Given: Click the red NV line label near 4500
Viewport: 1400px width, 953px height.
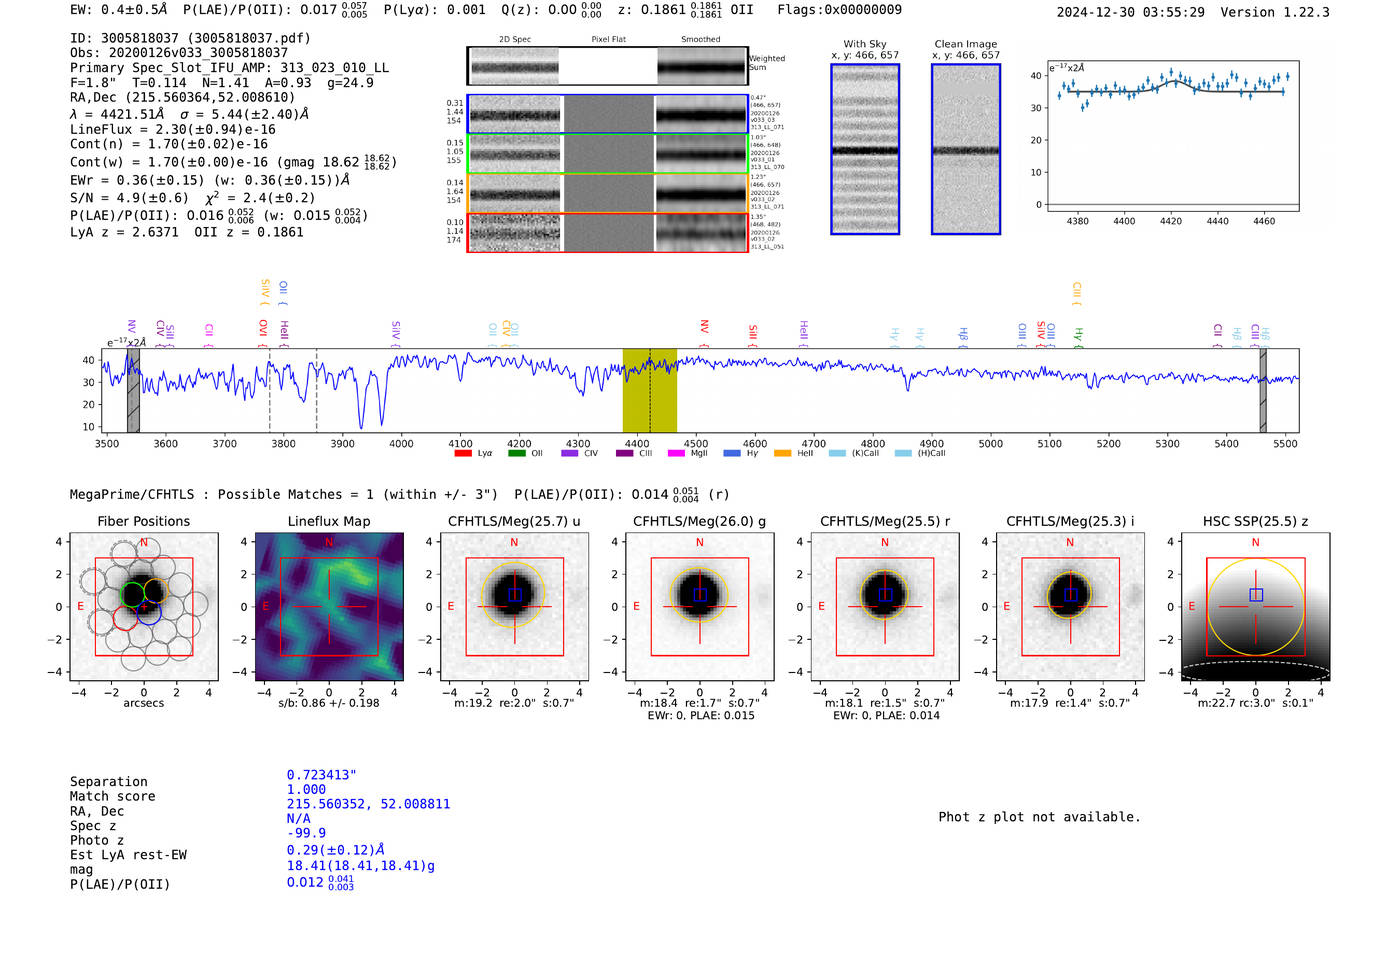Looking at the screenshot, I should coord(704,327).
